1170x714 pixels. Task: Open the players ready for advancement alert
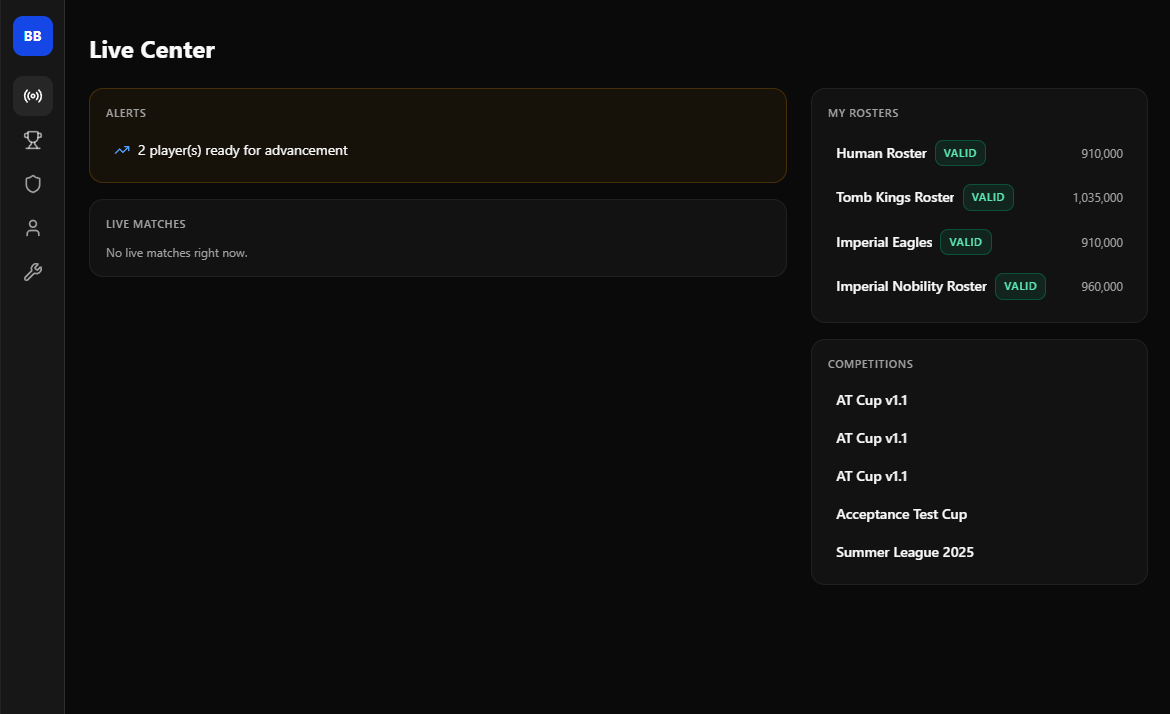tap(242, 151)
